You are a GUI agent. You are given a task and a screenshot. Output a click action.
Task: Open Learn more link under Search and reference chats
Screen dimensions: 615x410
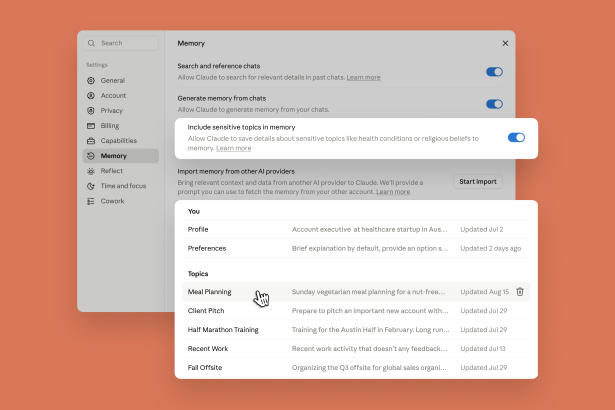(363, 77)
